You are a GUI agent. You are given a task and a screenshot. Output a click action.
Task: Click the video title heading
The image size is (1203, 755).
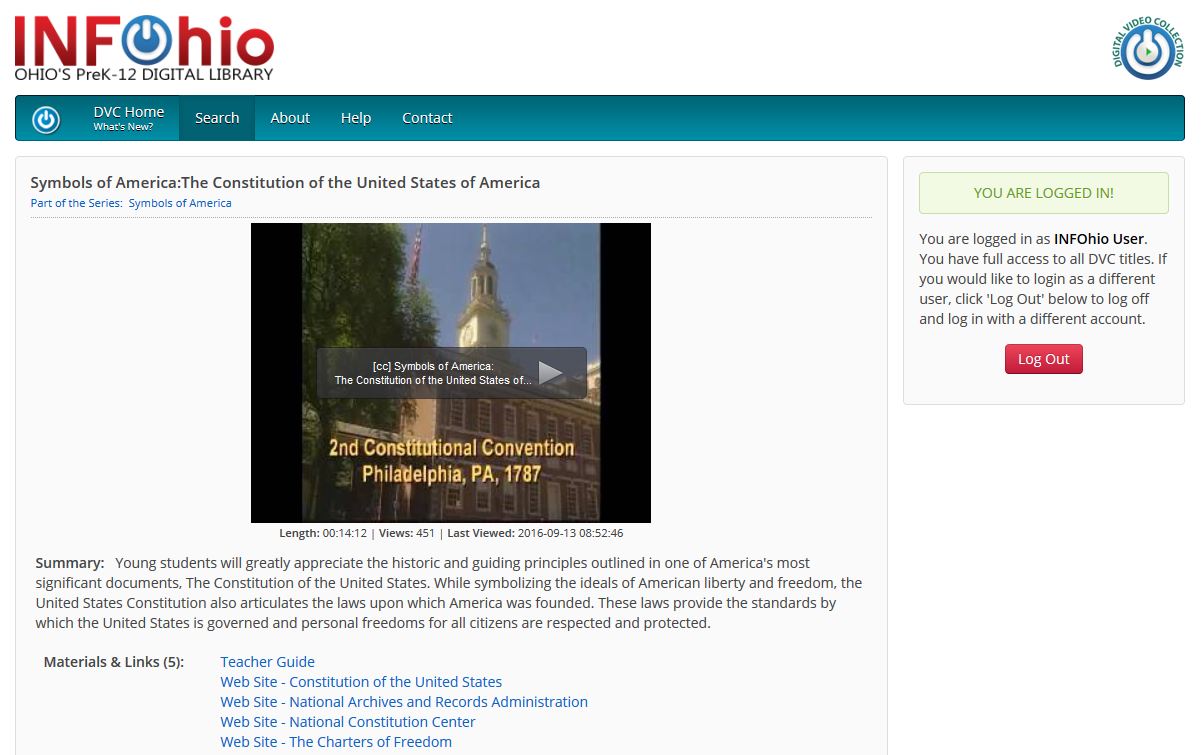coord(285,182)
